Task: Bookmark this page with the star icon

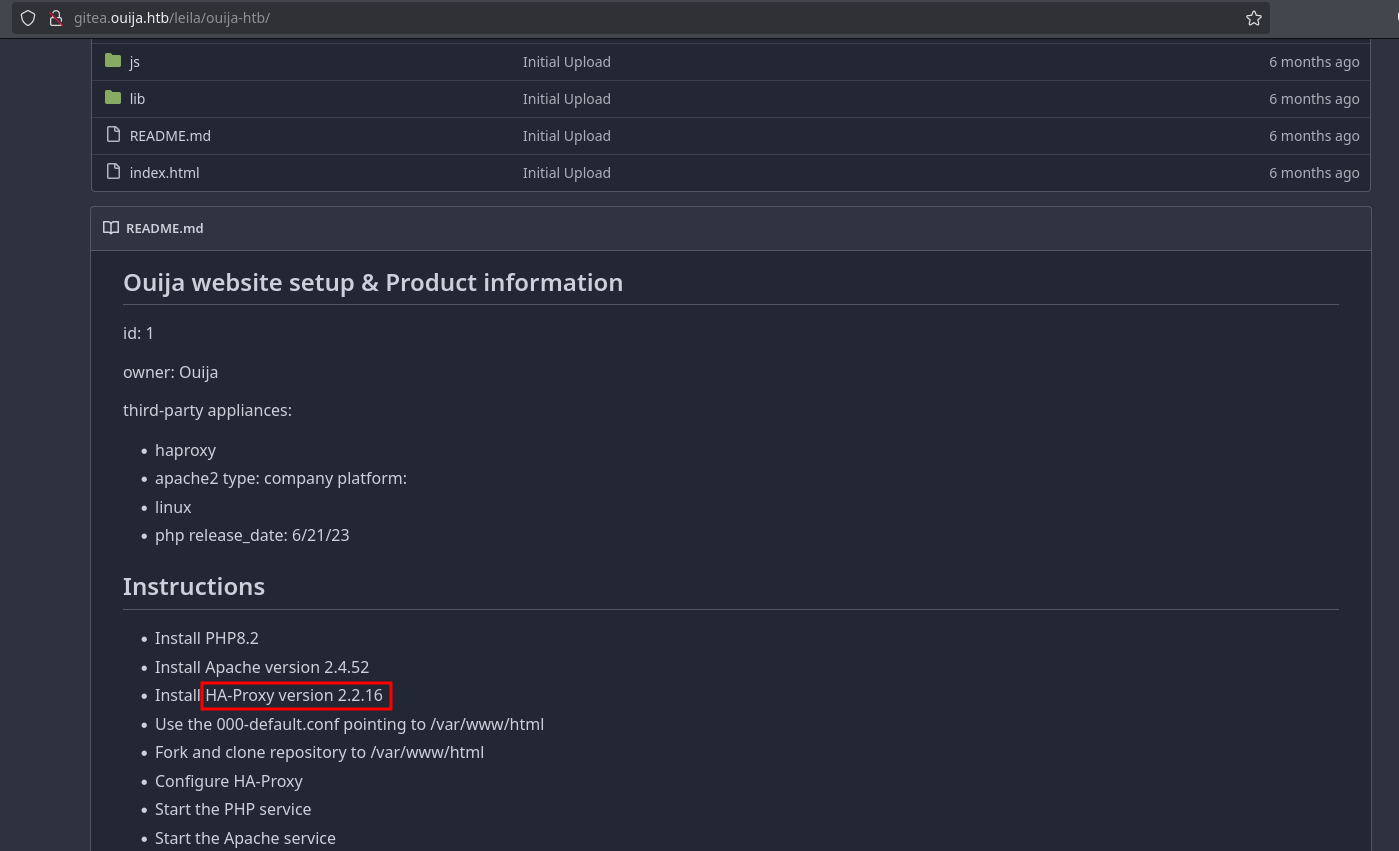Action: tap(1254, 18)
